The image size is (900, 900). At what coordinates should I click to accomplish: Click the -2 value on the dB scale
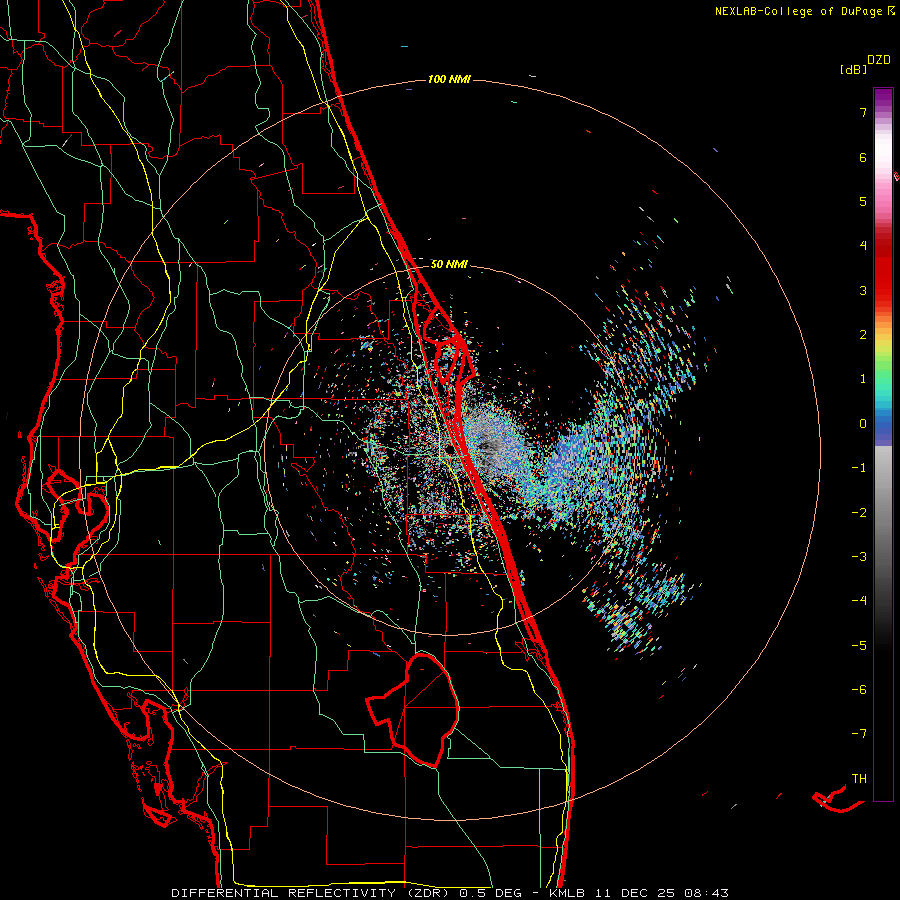click(x=859, y=513)
